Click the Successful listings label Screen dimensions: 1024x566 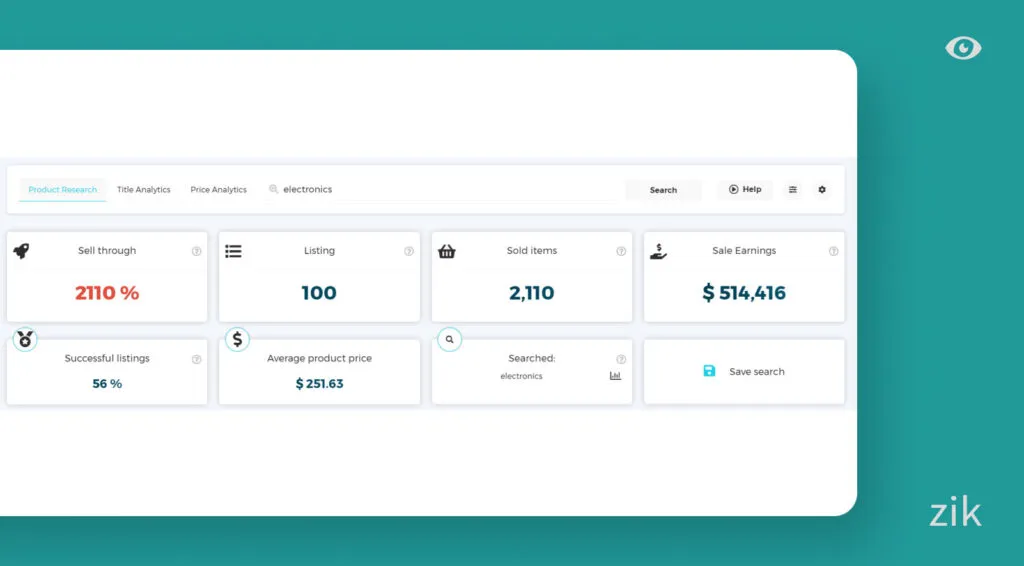pos(107,358)
